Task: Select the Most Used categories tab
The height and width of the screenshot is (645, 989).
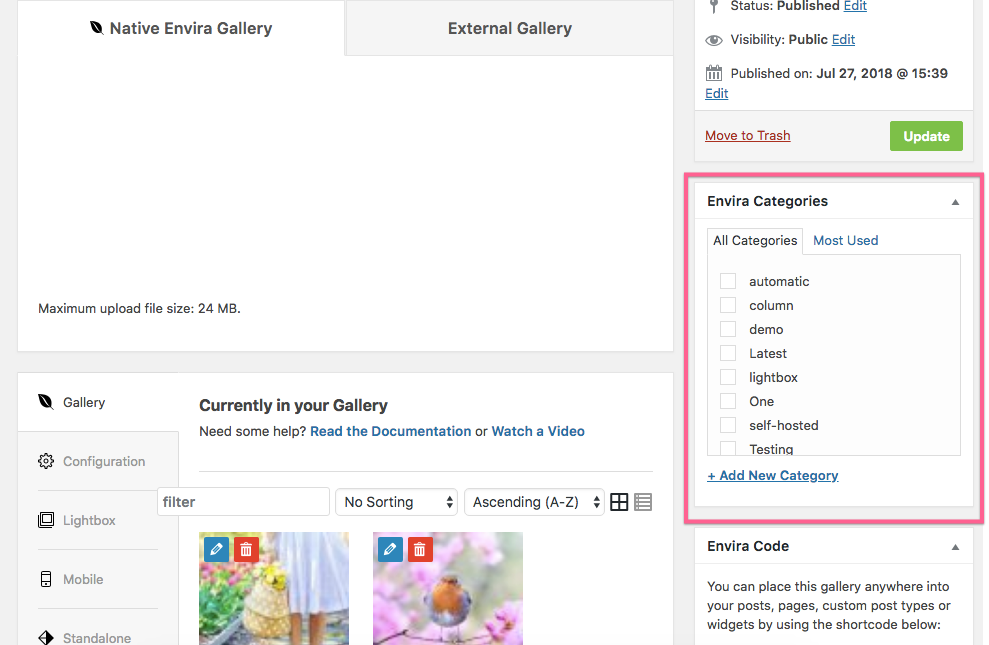Action: pos(845,240)
